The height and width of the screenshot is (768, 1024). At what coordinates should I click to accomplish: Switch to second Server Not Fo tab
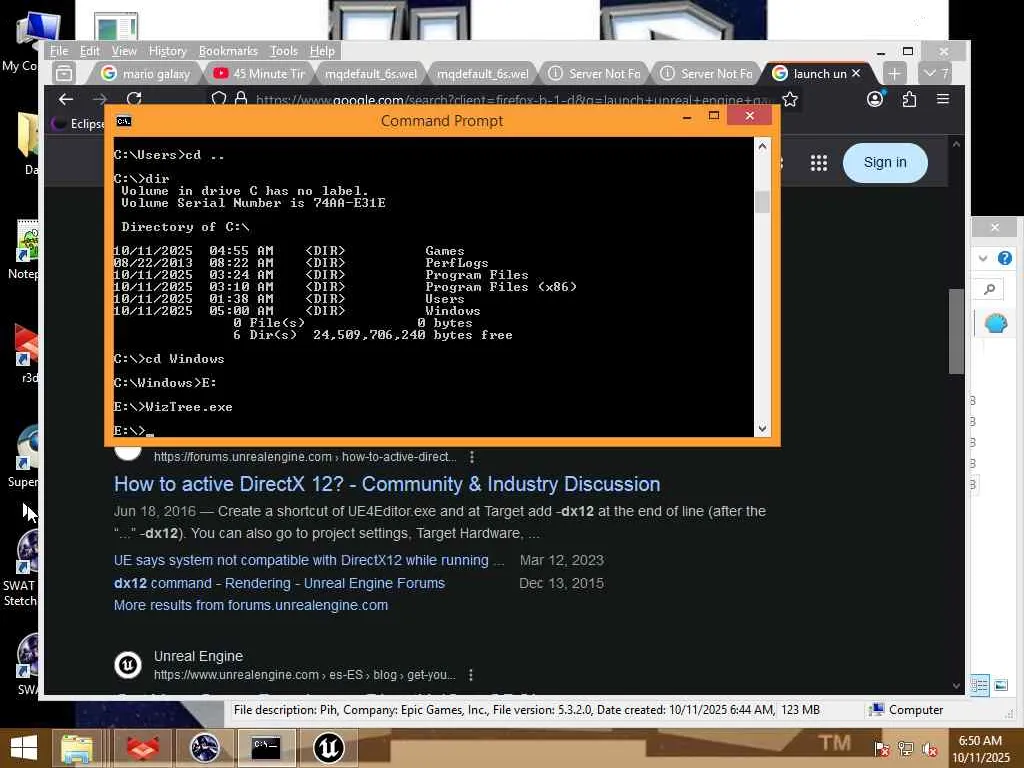(707, 74)
